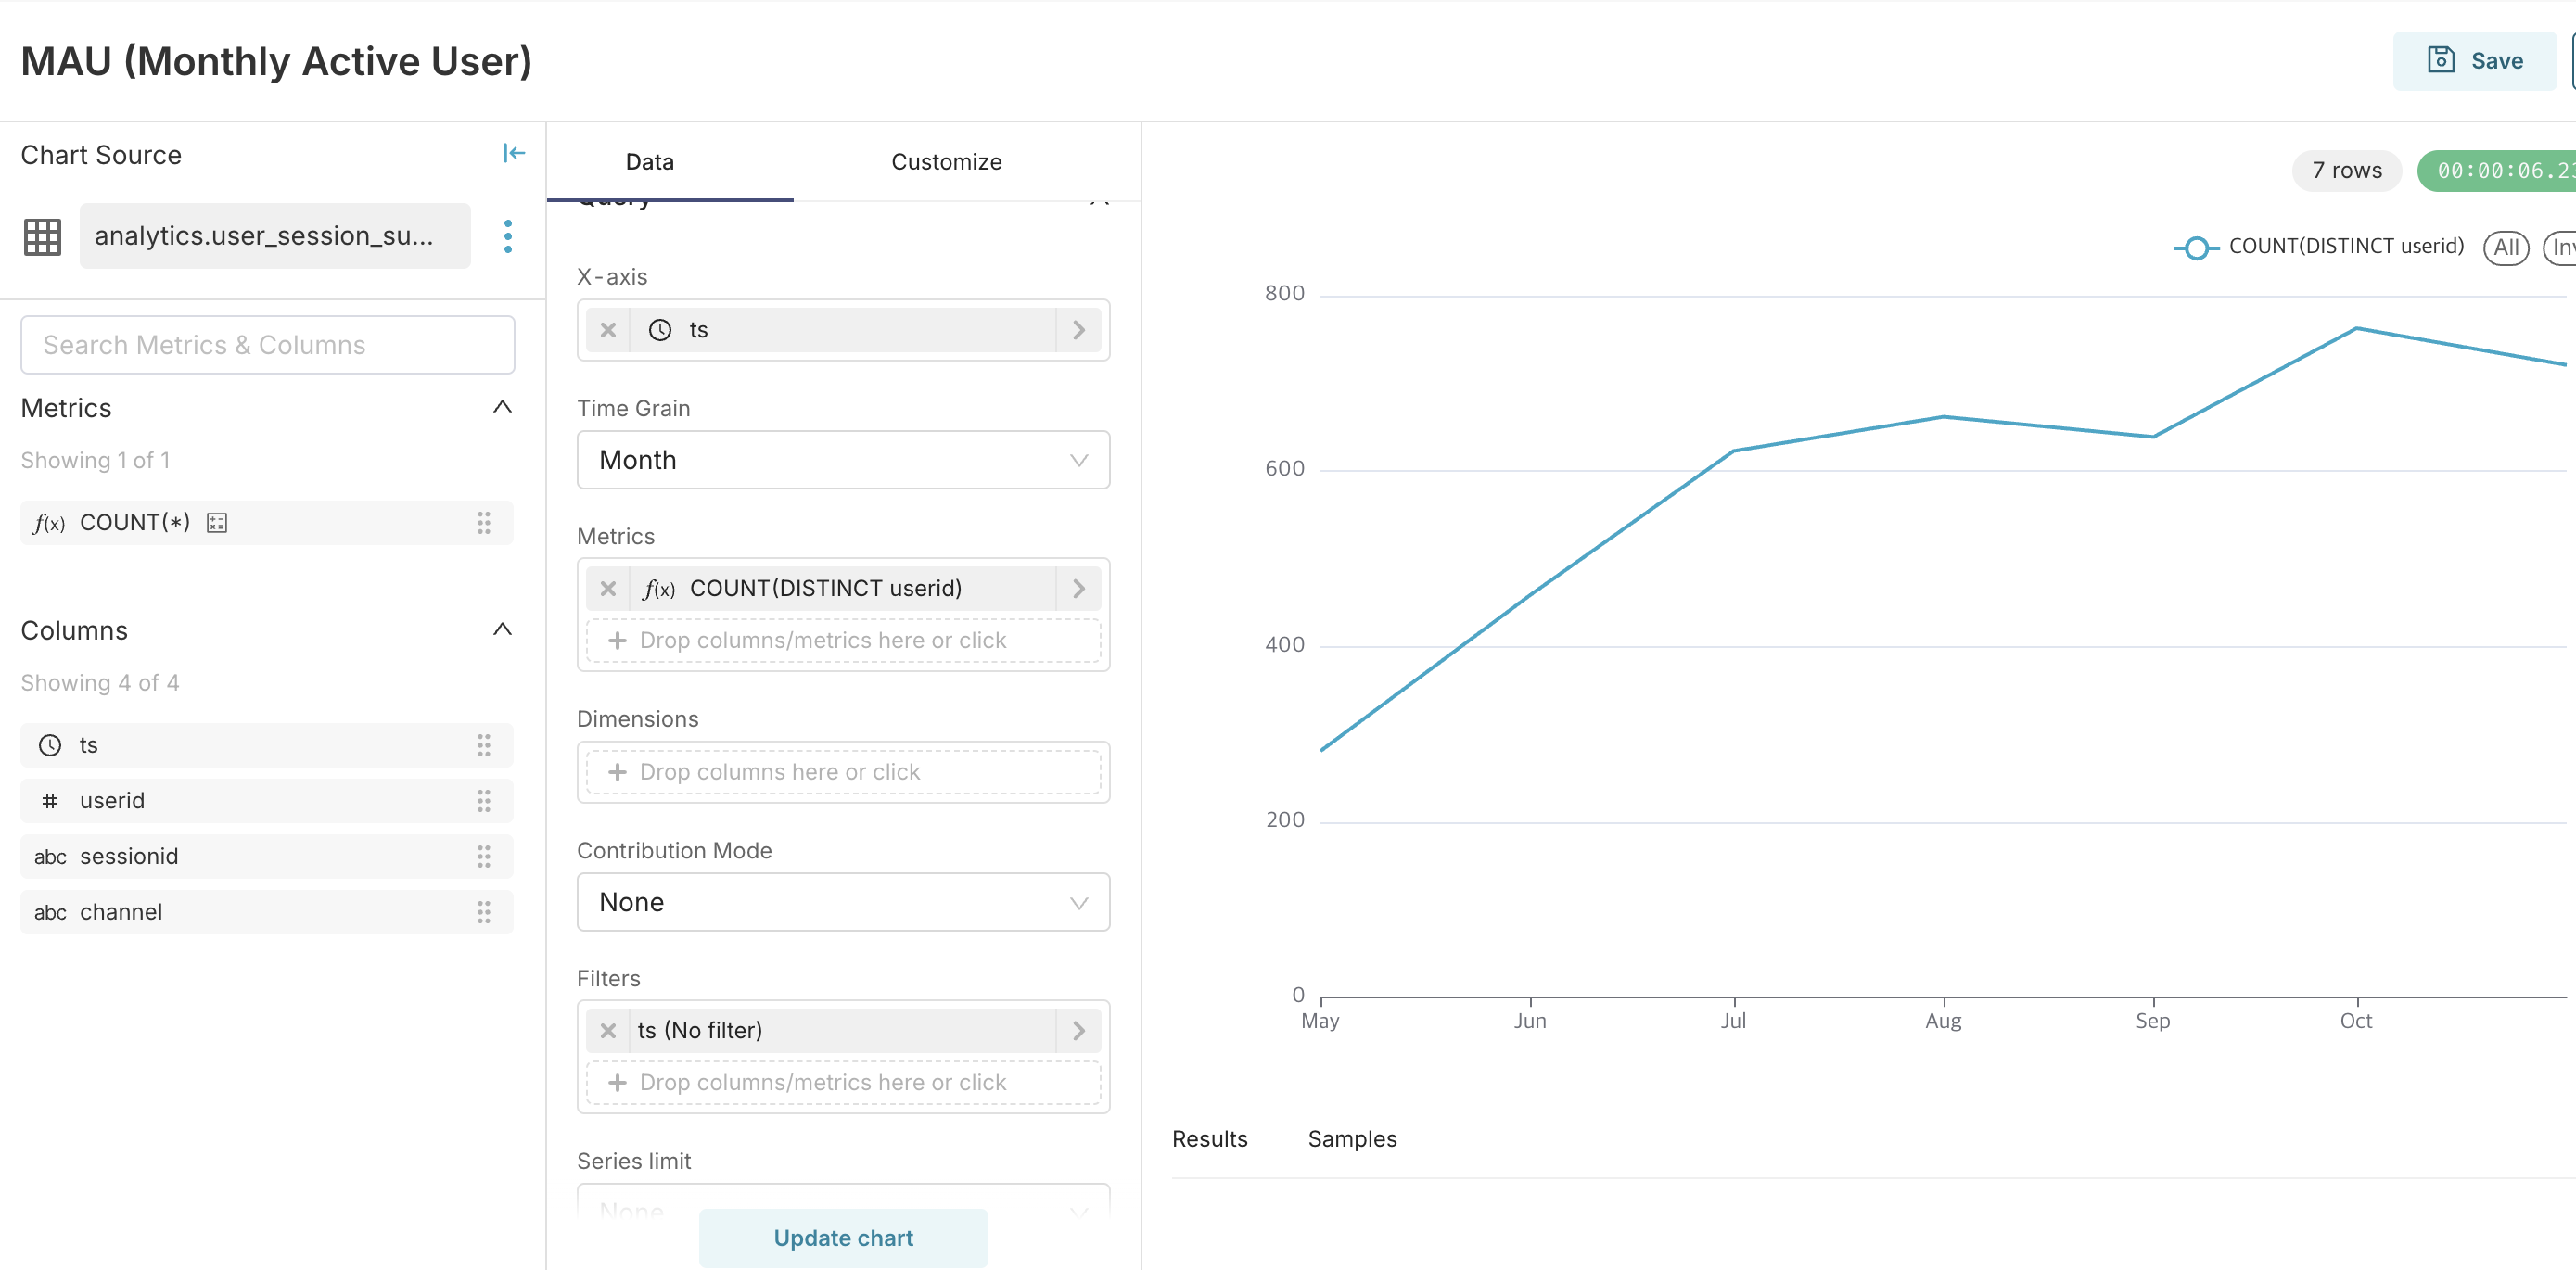
Task: Click drag handle of channel column
Action: click(483, 911)
